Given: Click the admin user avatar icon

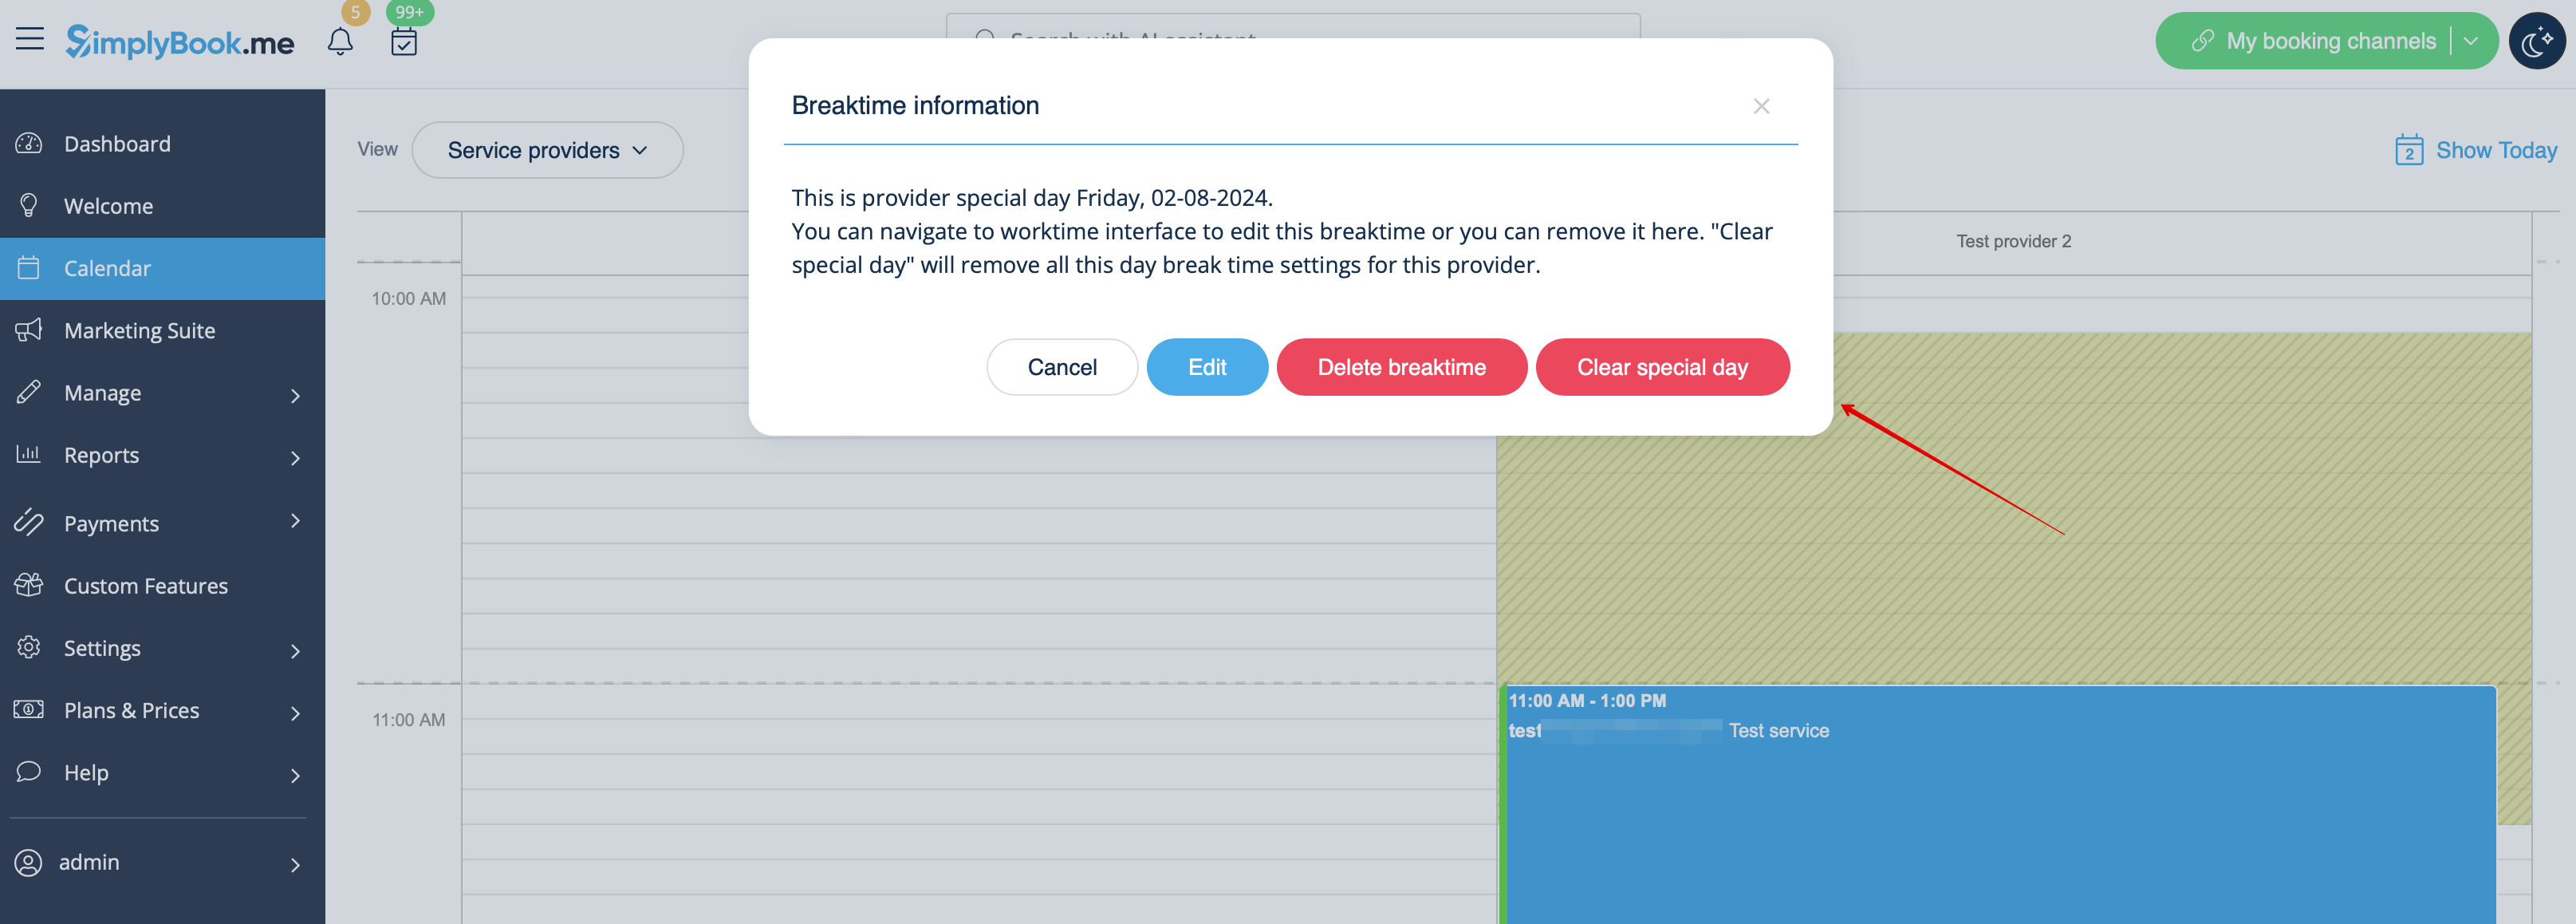Looking at the screenshot, I should [29, 862].
